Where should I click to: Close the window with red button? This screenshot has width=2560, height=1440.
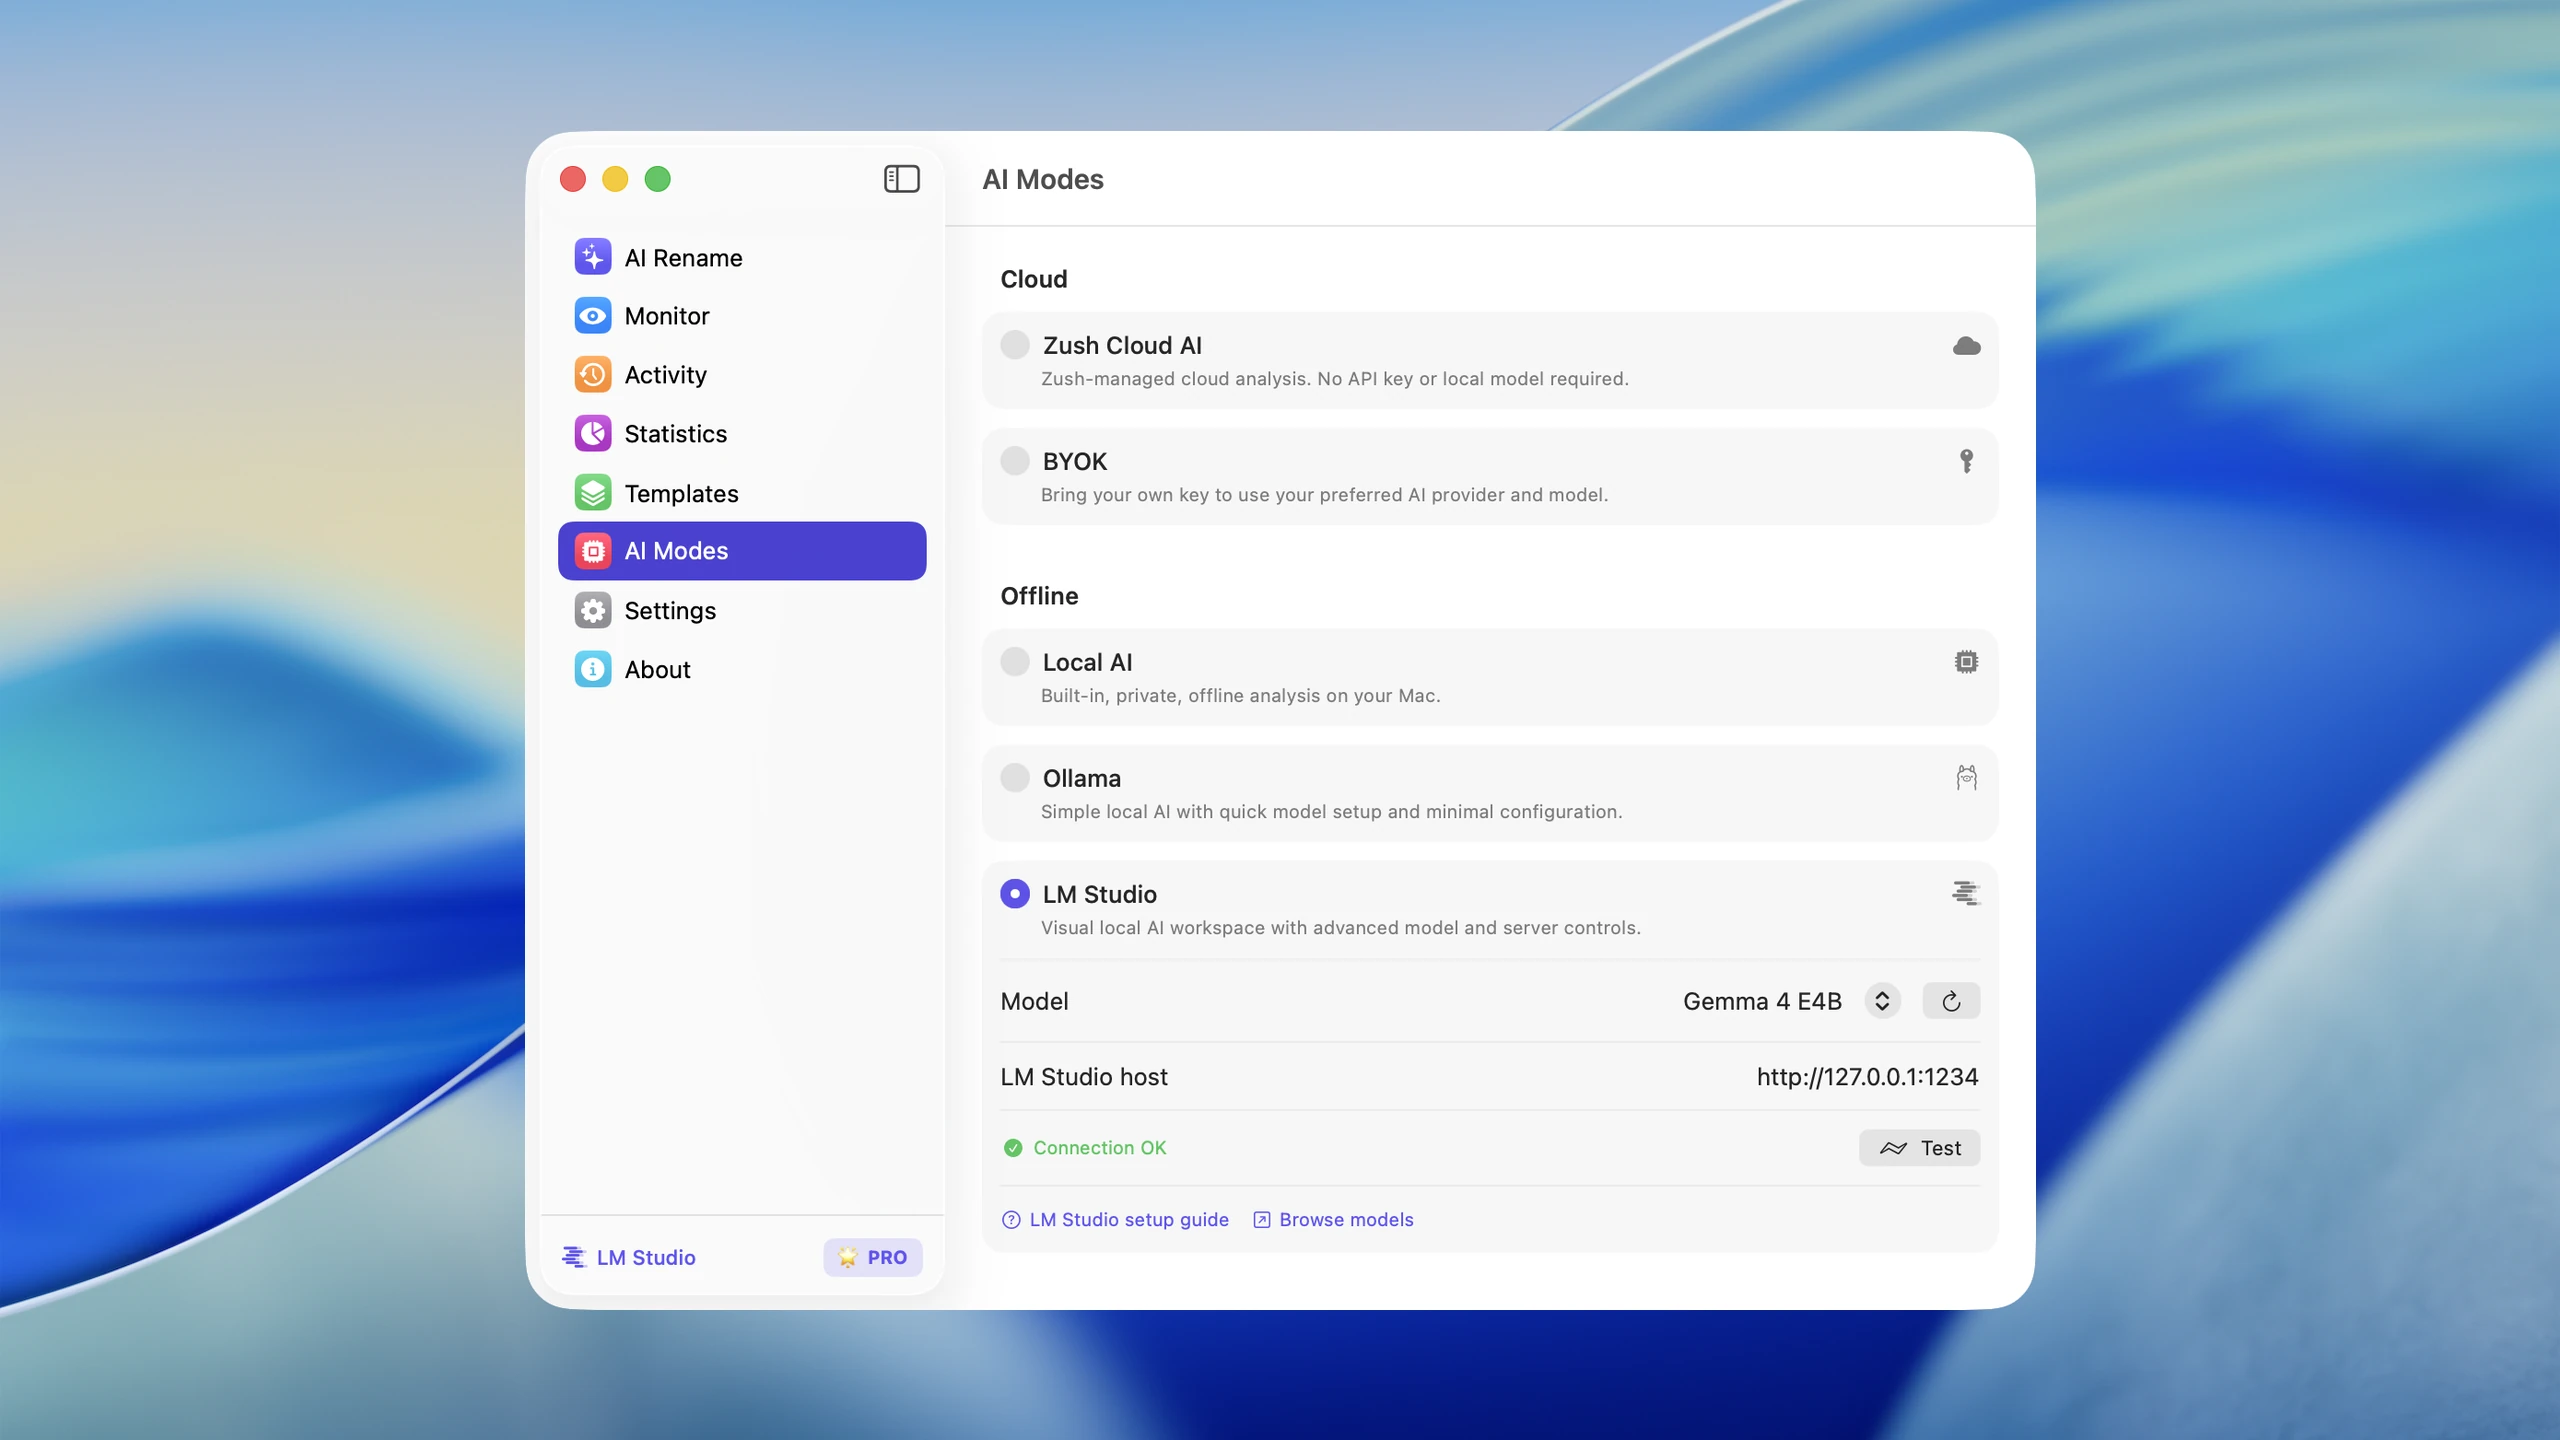point(573,179)
